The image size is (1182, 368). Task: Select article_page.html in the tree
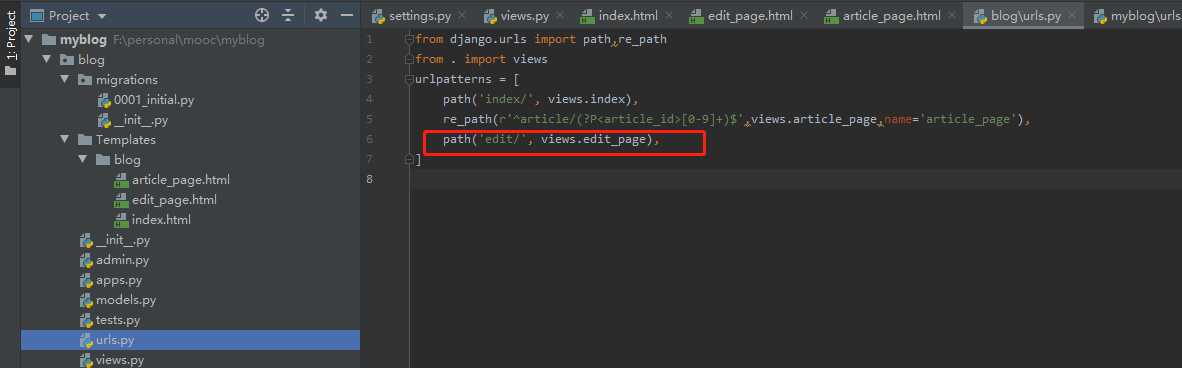click(x=181, y=179)
